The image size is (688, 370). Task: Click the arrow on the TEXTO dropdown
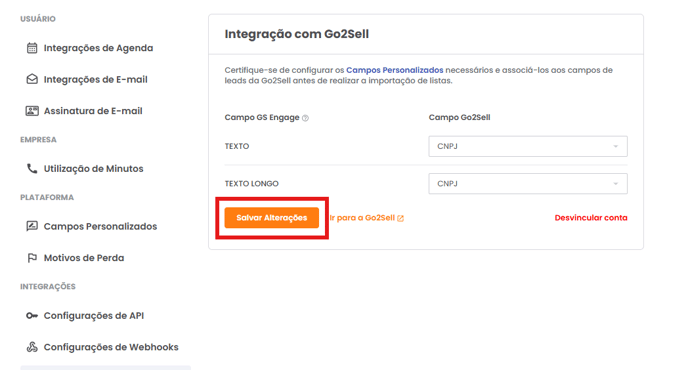(616, 146)
